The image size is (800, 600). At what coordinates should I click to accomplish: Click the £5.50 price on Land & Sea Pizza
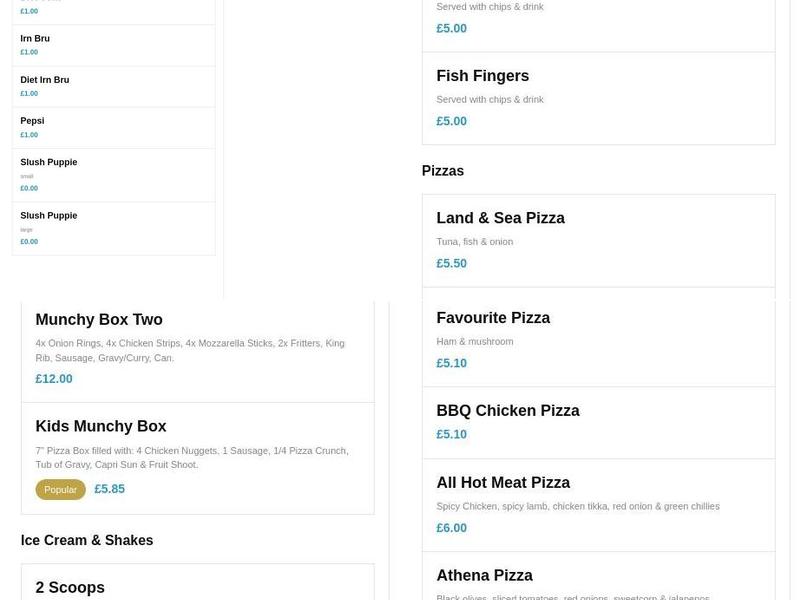tap(449, 263)
